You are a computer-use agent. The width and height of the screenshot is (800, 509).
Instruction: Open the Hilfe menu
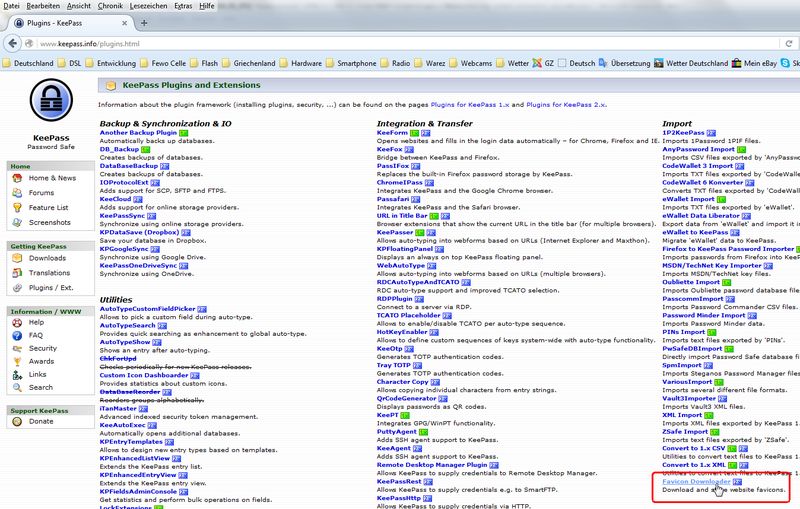tap(207, 6)
